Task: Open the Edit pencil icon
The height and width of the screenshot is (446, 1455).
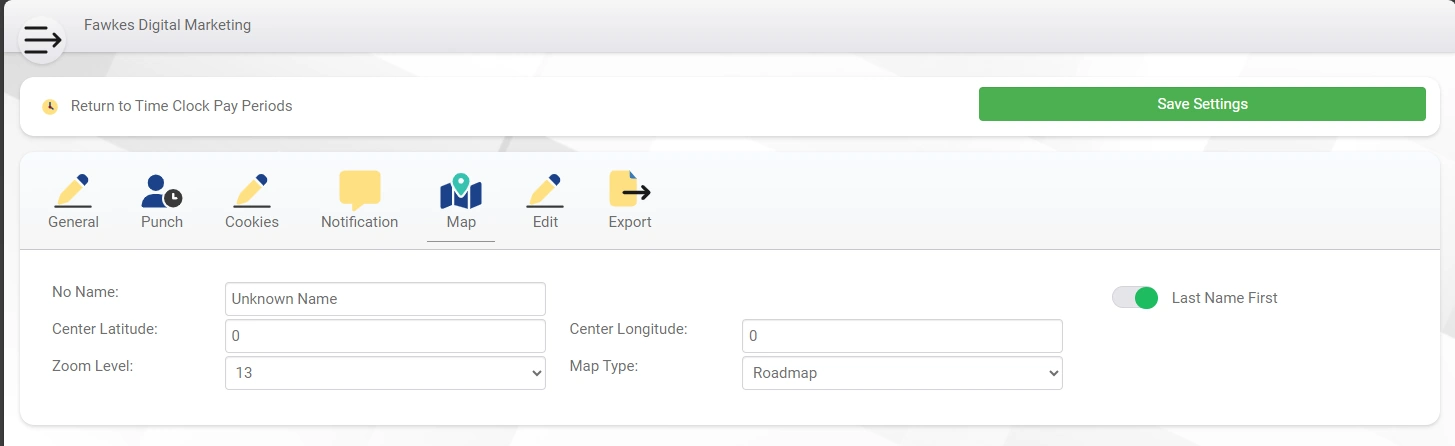Action: (x=545, y=190)
